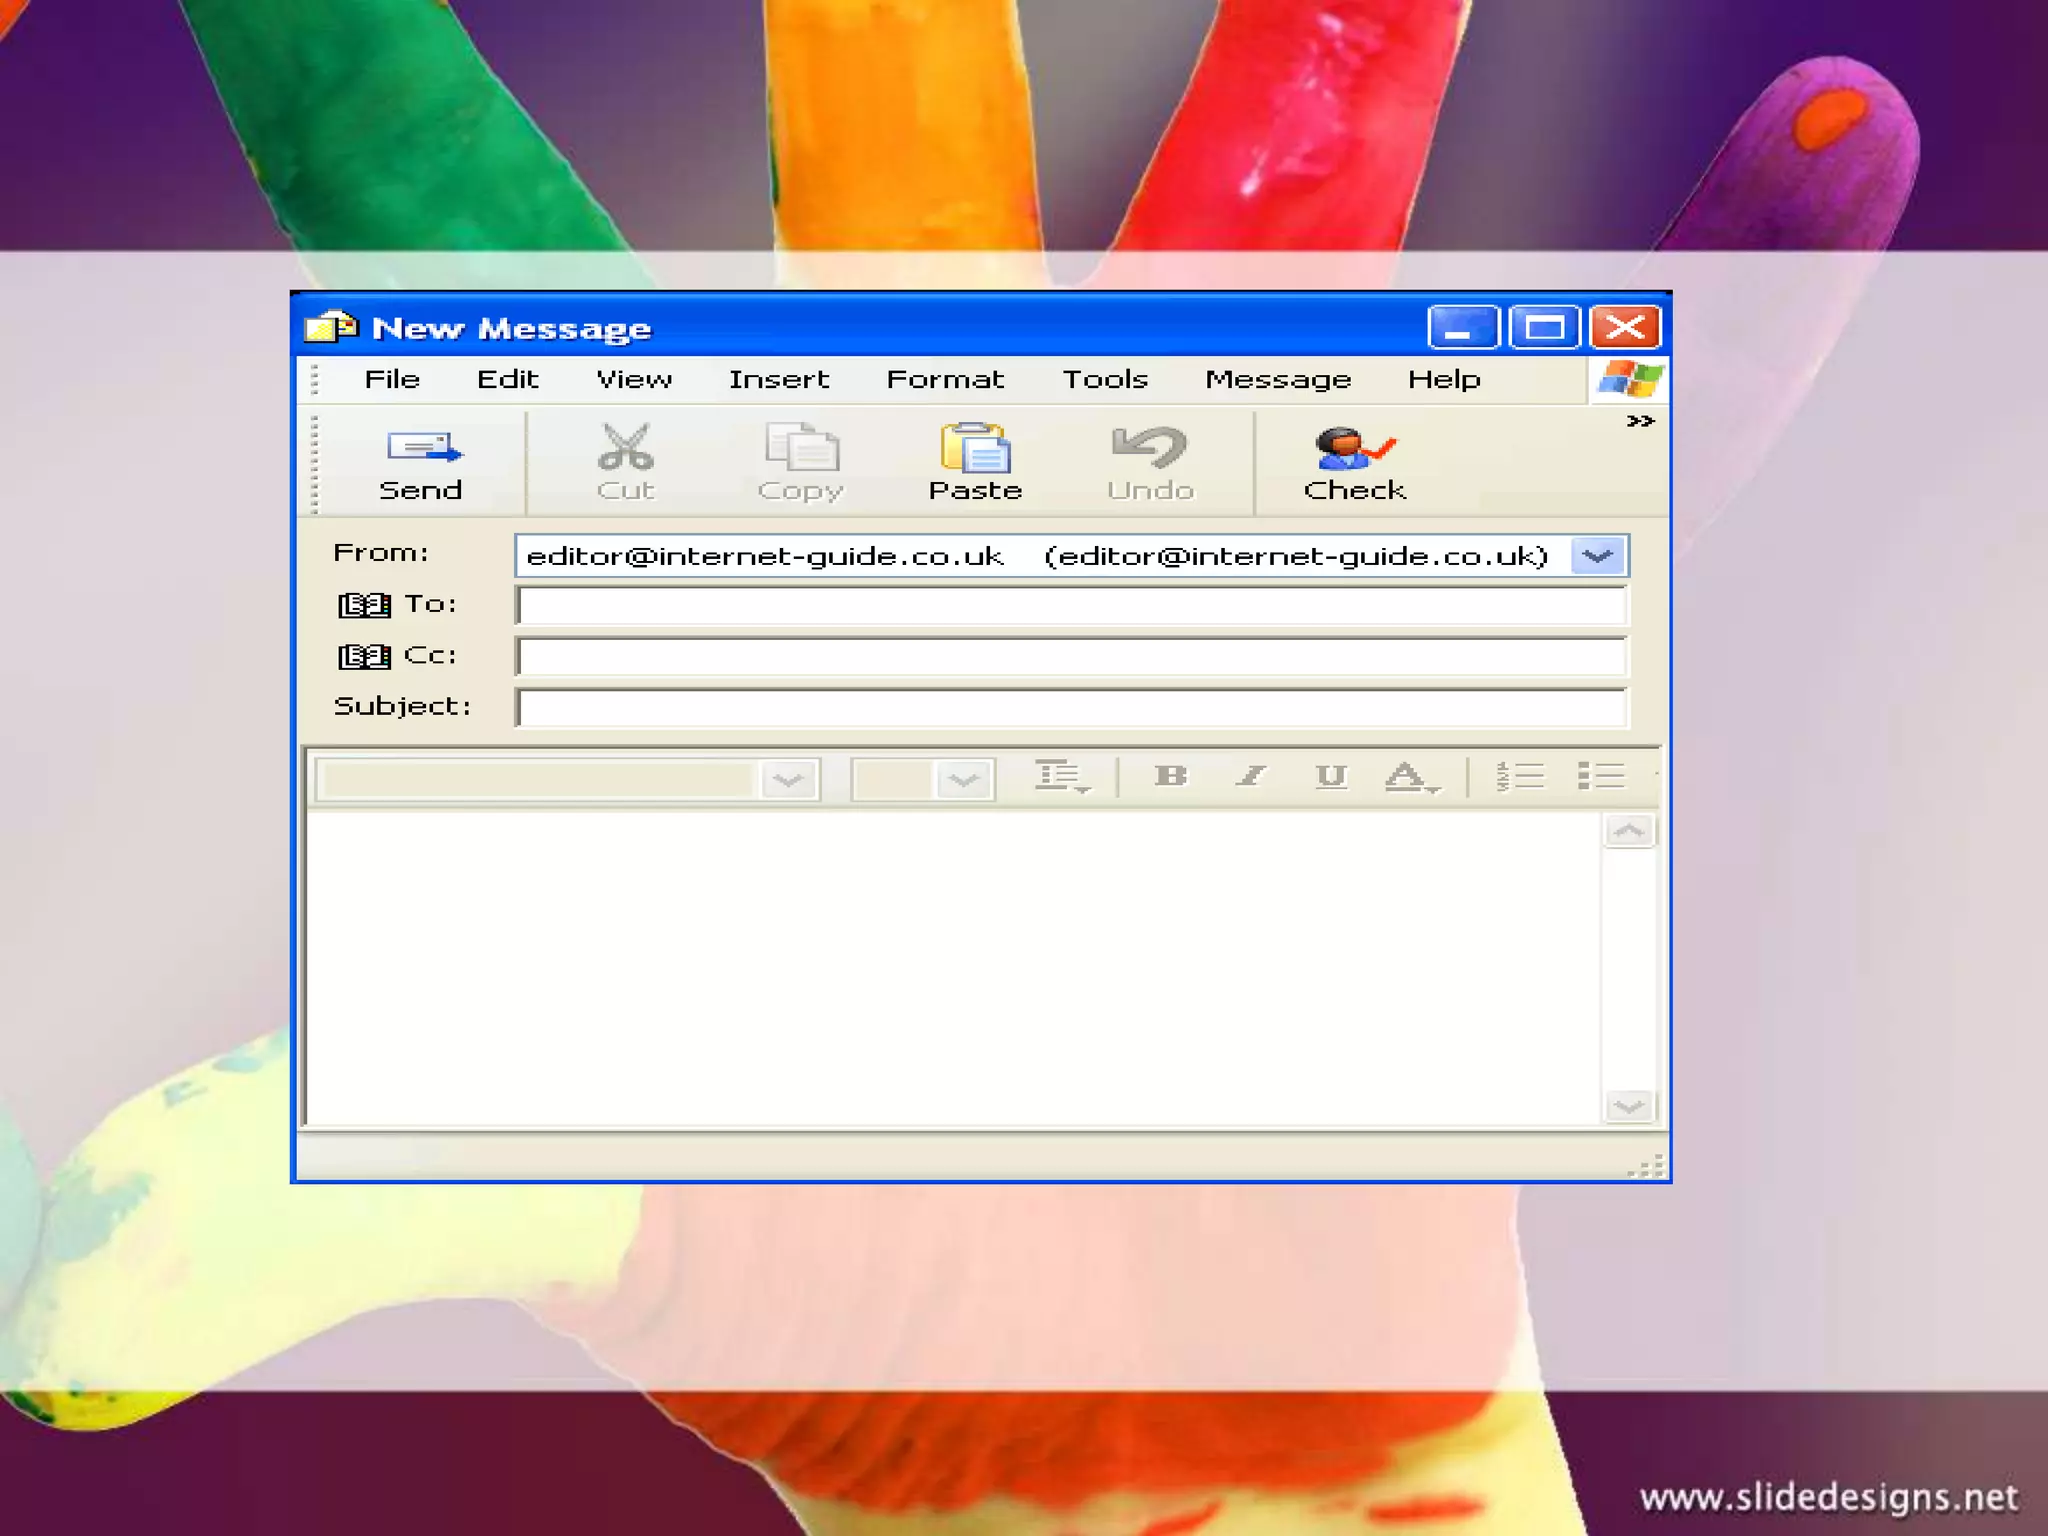Click the Paste clipboard icon
This screenshot has width=2048, height=1536.
click(975, 447)
